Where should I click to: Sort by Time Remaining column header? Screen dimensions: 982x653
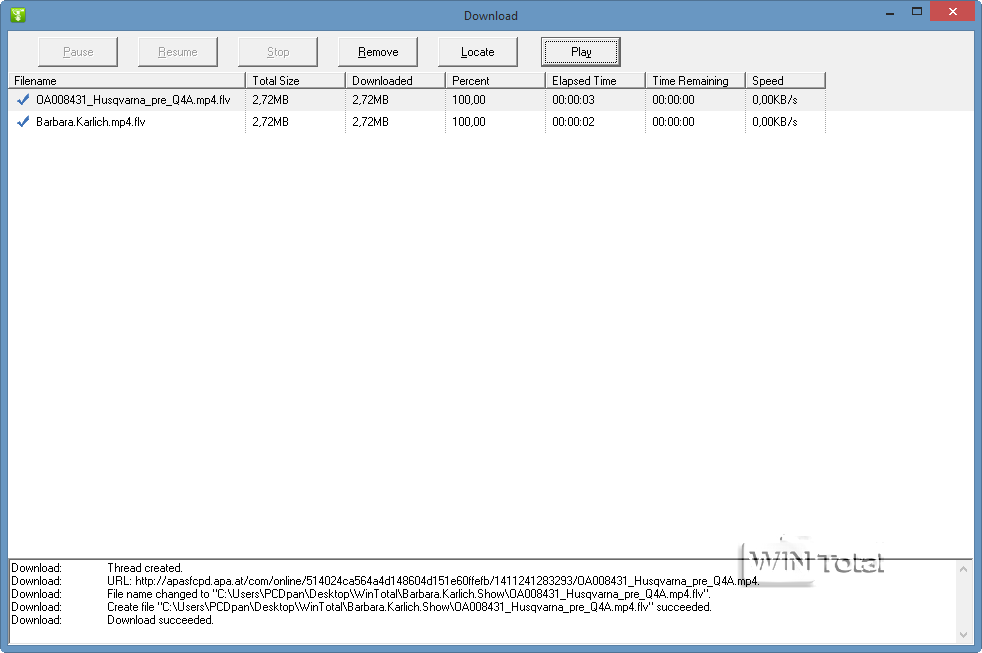click(x=695, y=81)
